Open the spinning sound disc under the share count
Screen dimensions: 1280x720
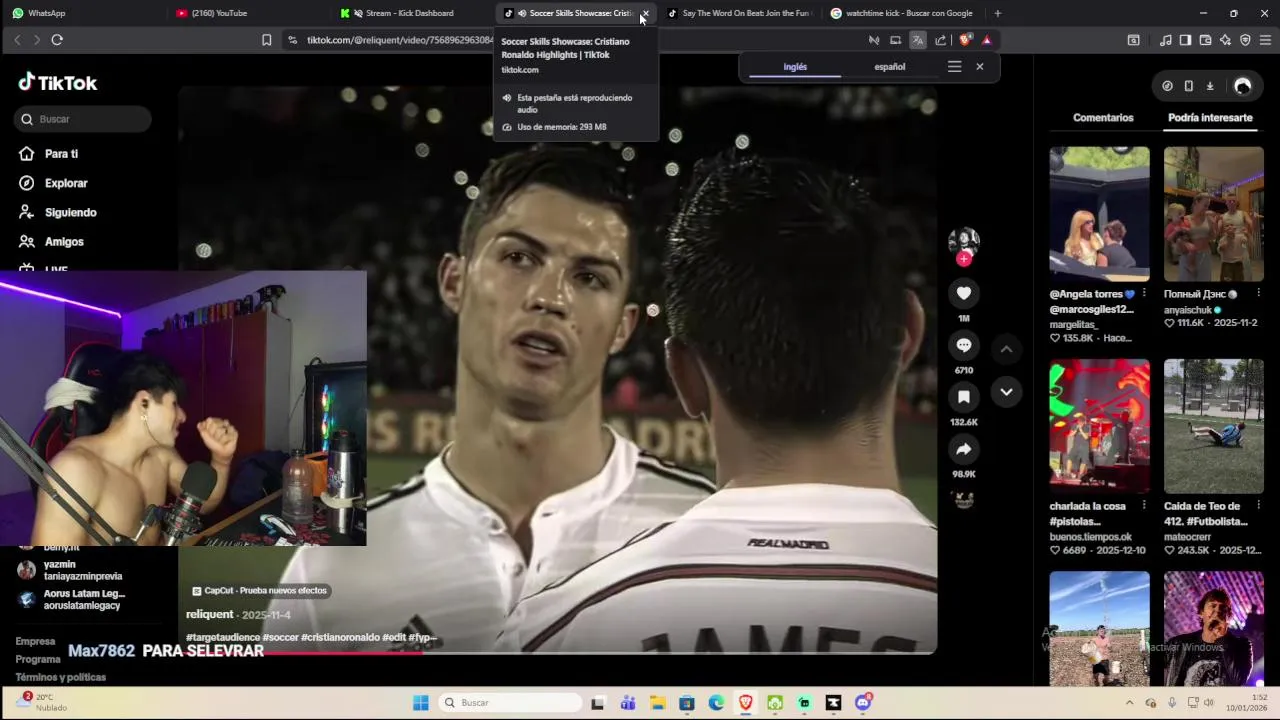(964, 499)
